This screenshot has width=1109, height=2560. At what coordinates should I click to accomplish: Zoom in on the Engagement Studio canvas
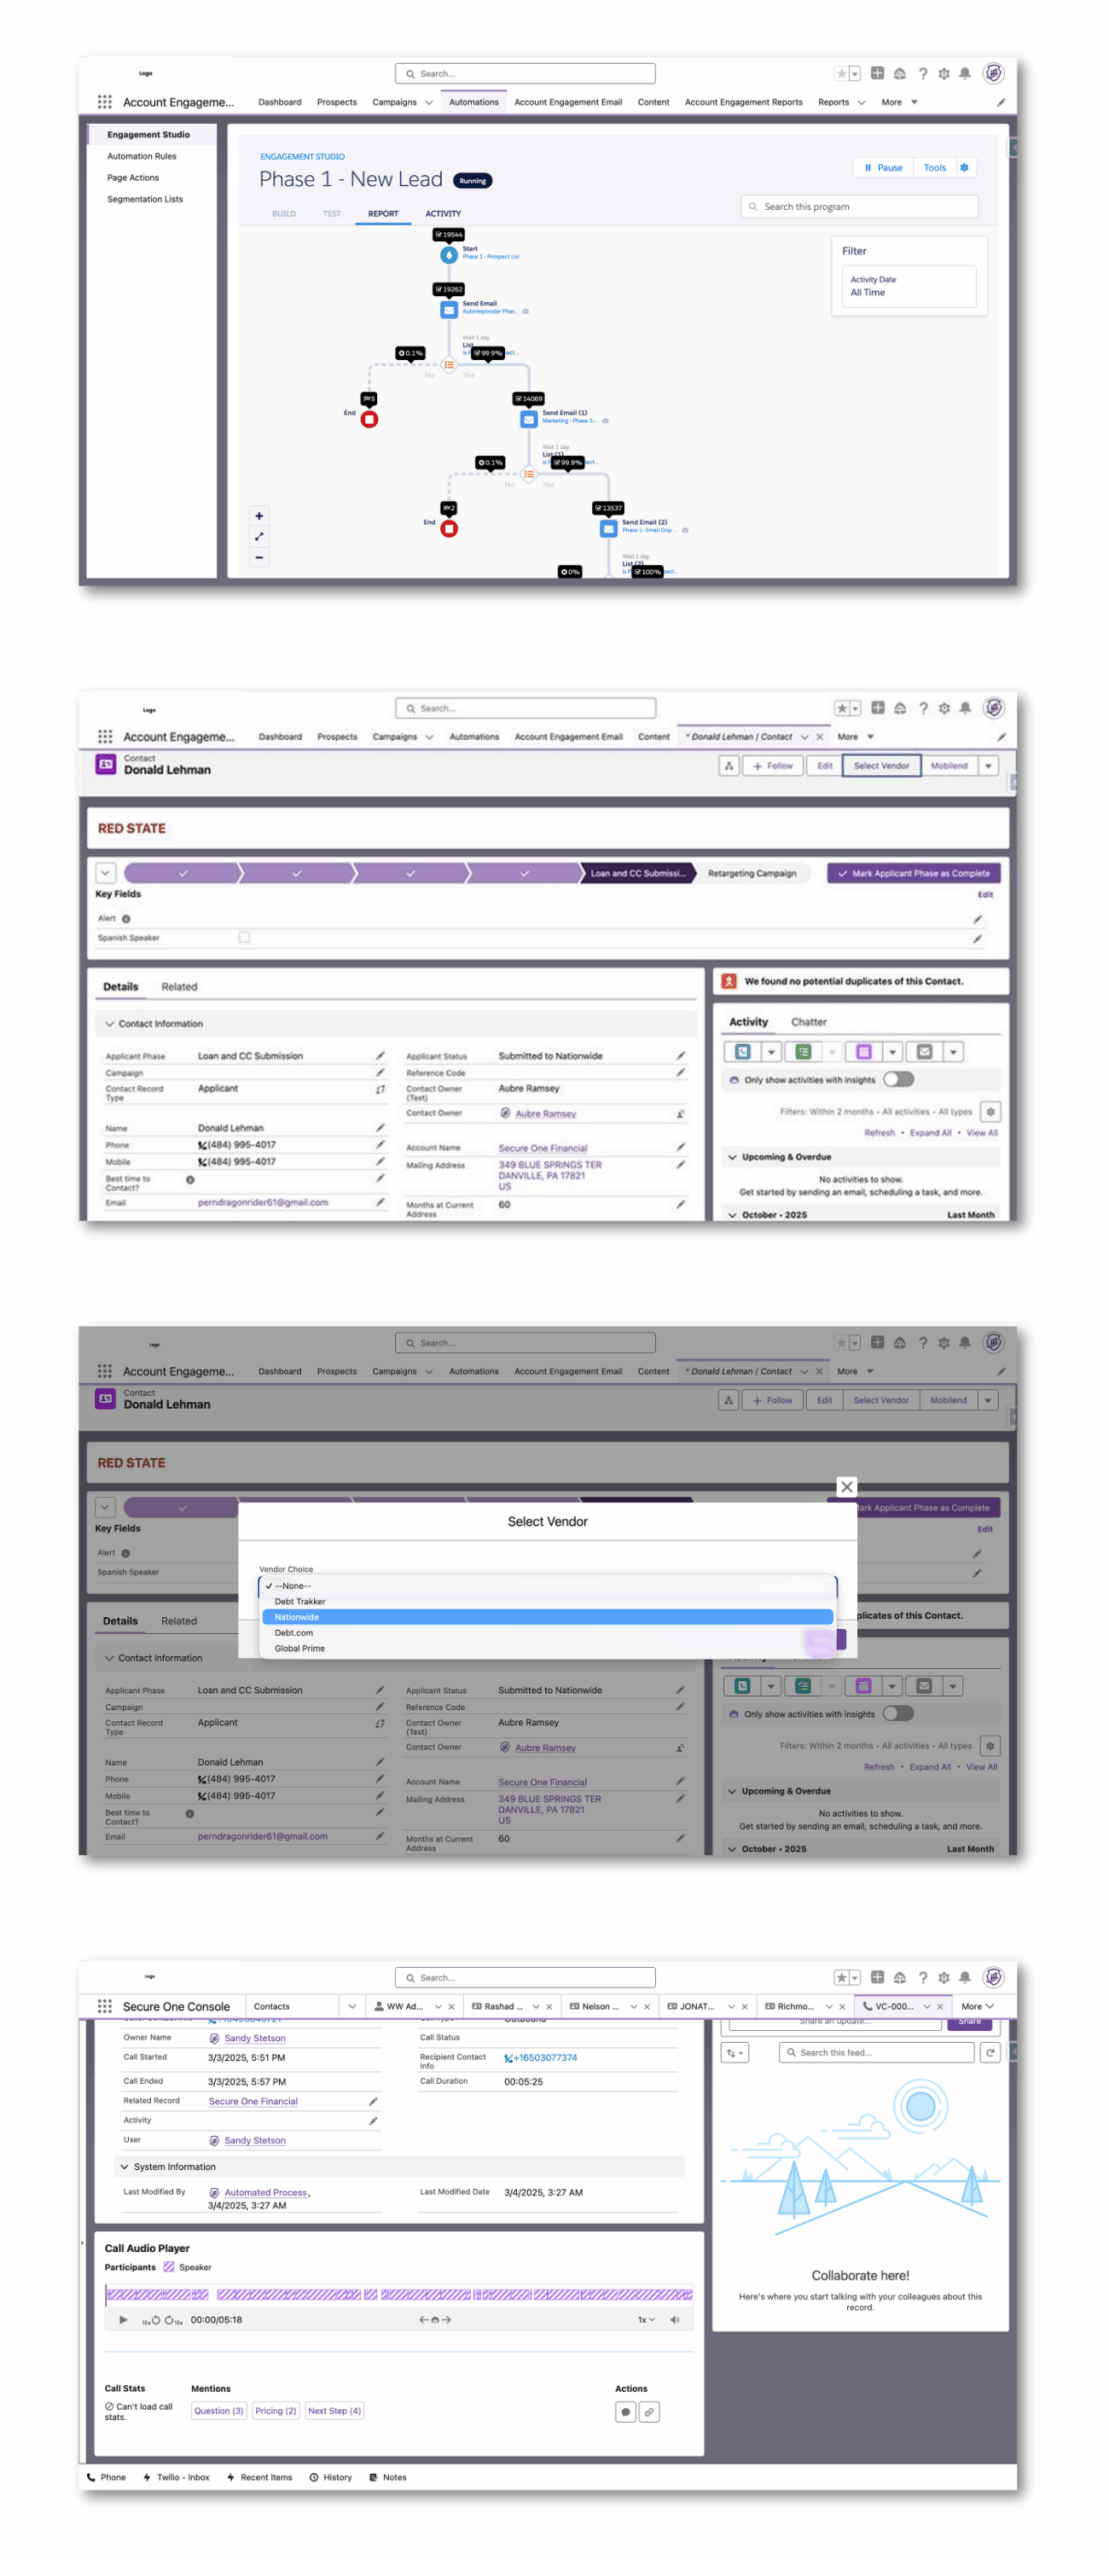[x=258, y=515]
